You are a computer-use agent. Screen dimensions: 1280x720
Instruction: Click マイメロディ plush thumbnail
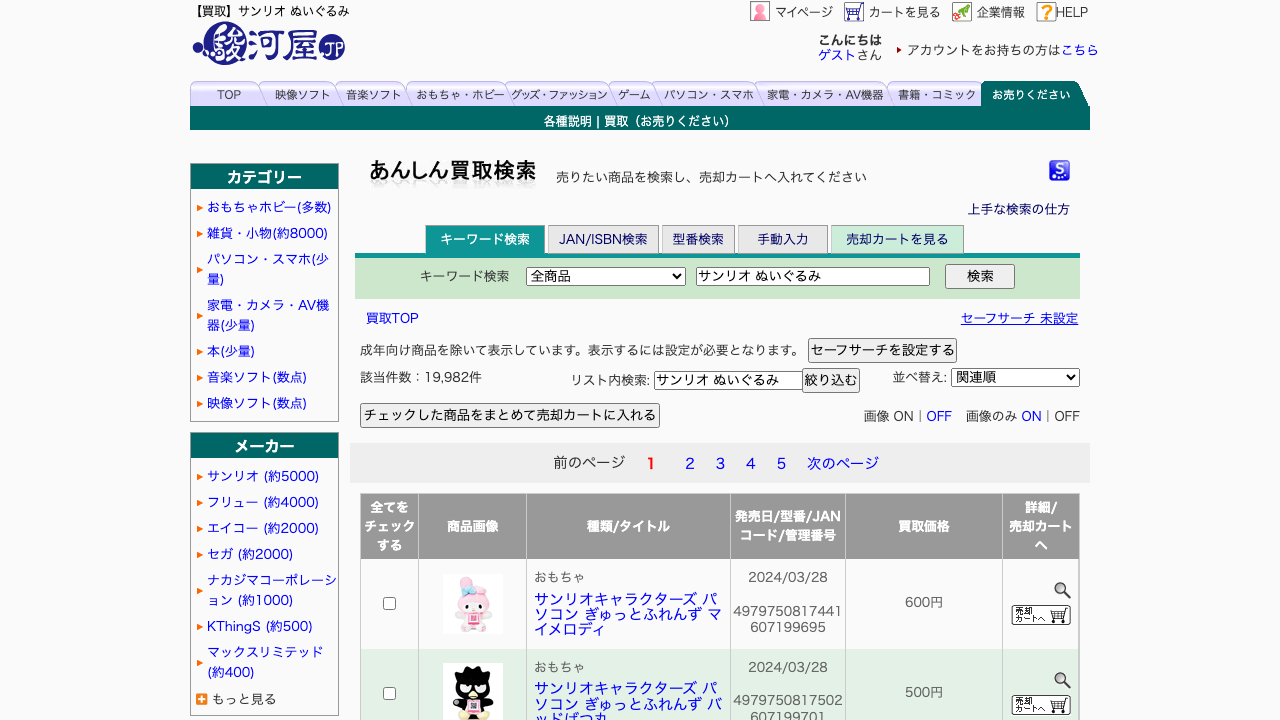click(473, 603)
